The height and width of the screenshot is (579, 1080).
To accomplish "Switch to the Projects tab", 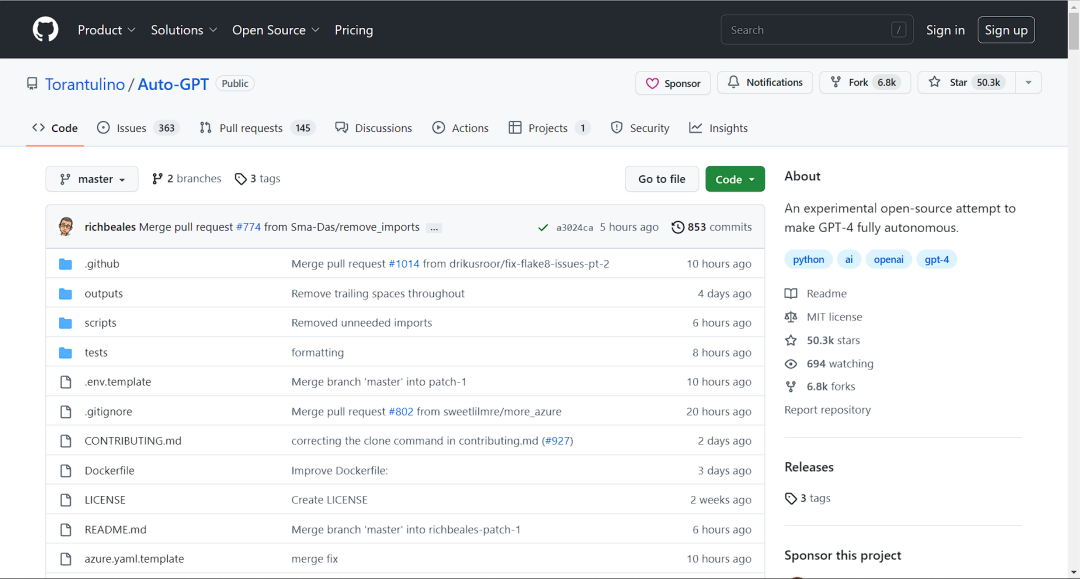I will tap(549, 128).
